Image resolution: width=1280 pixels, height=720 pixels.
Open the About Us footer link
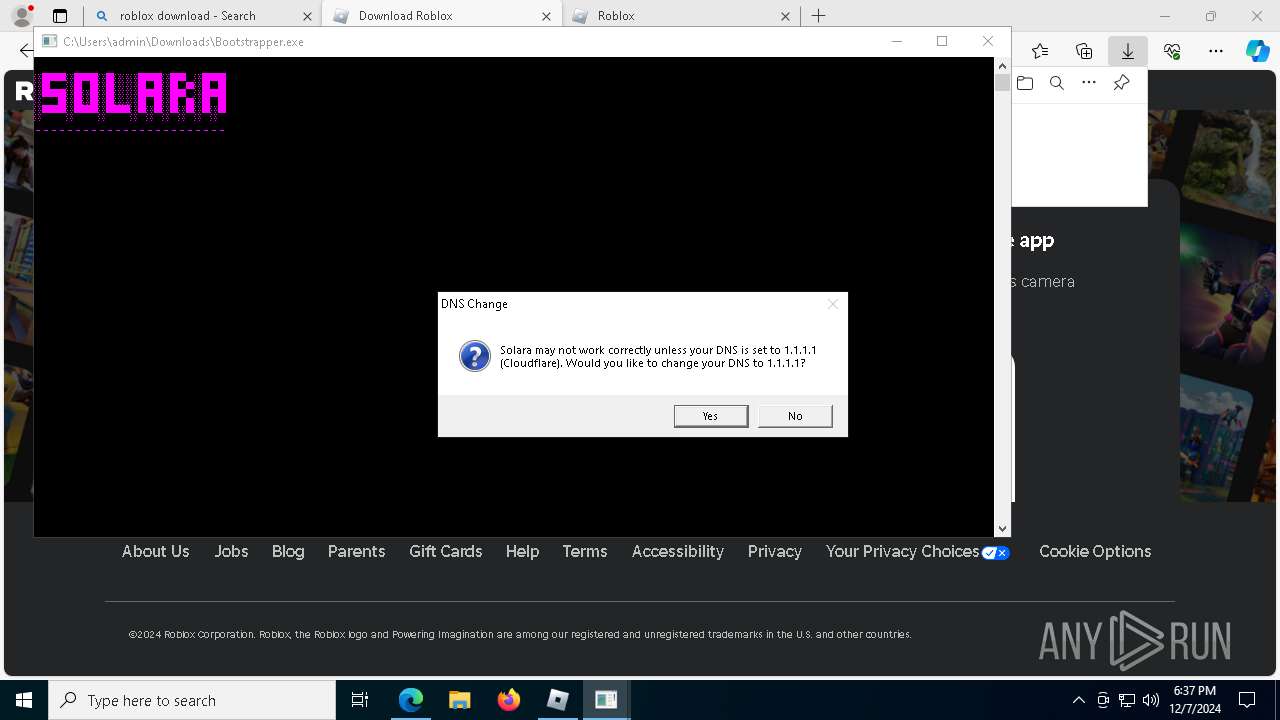(x=155, y=552)
